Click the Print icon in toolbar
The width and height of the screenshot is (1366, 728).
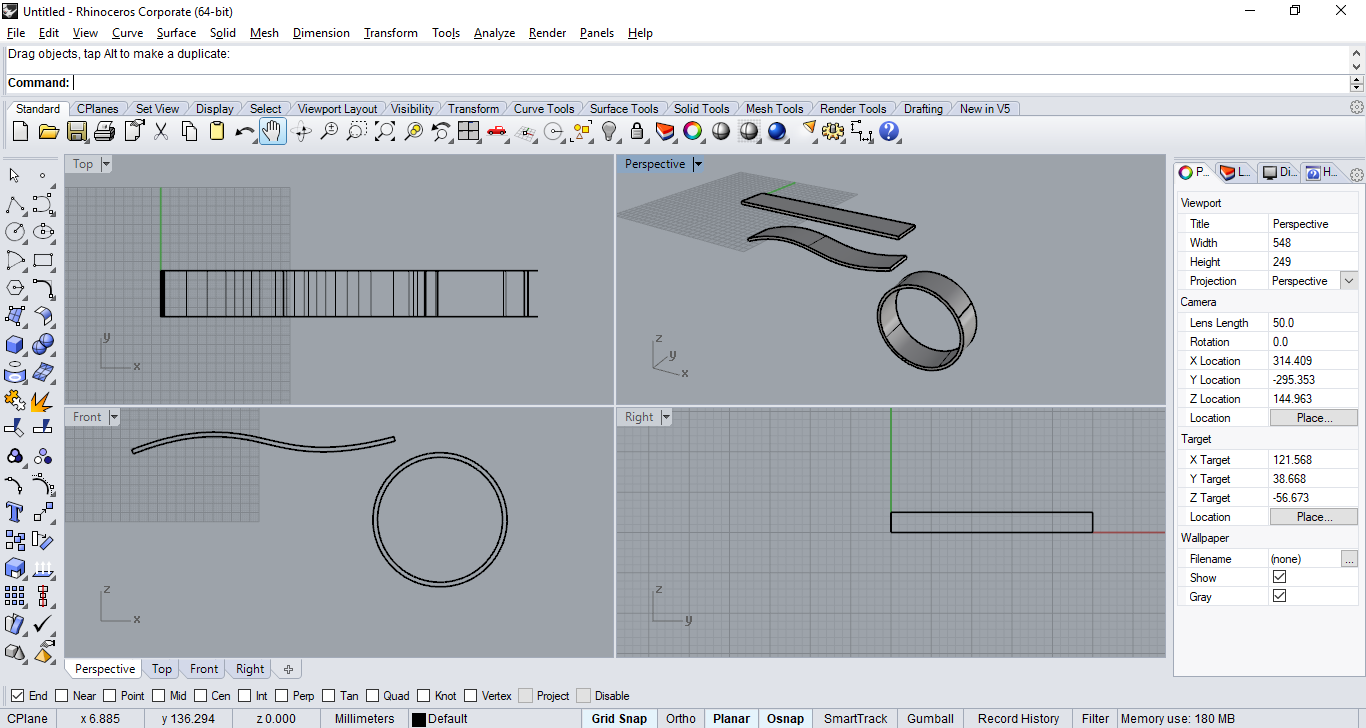tap(105, 131)
